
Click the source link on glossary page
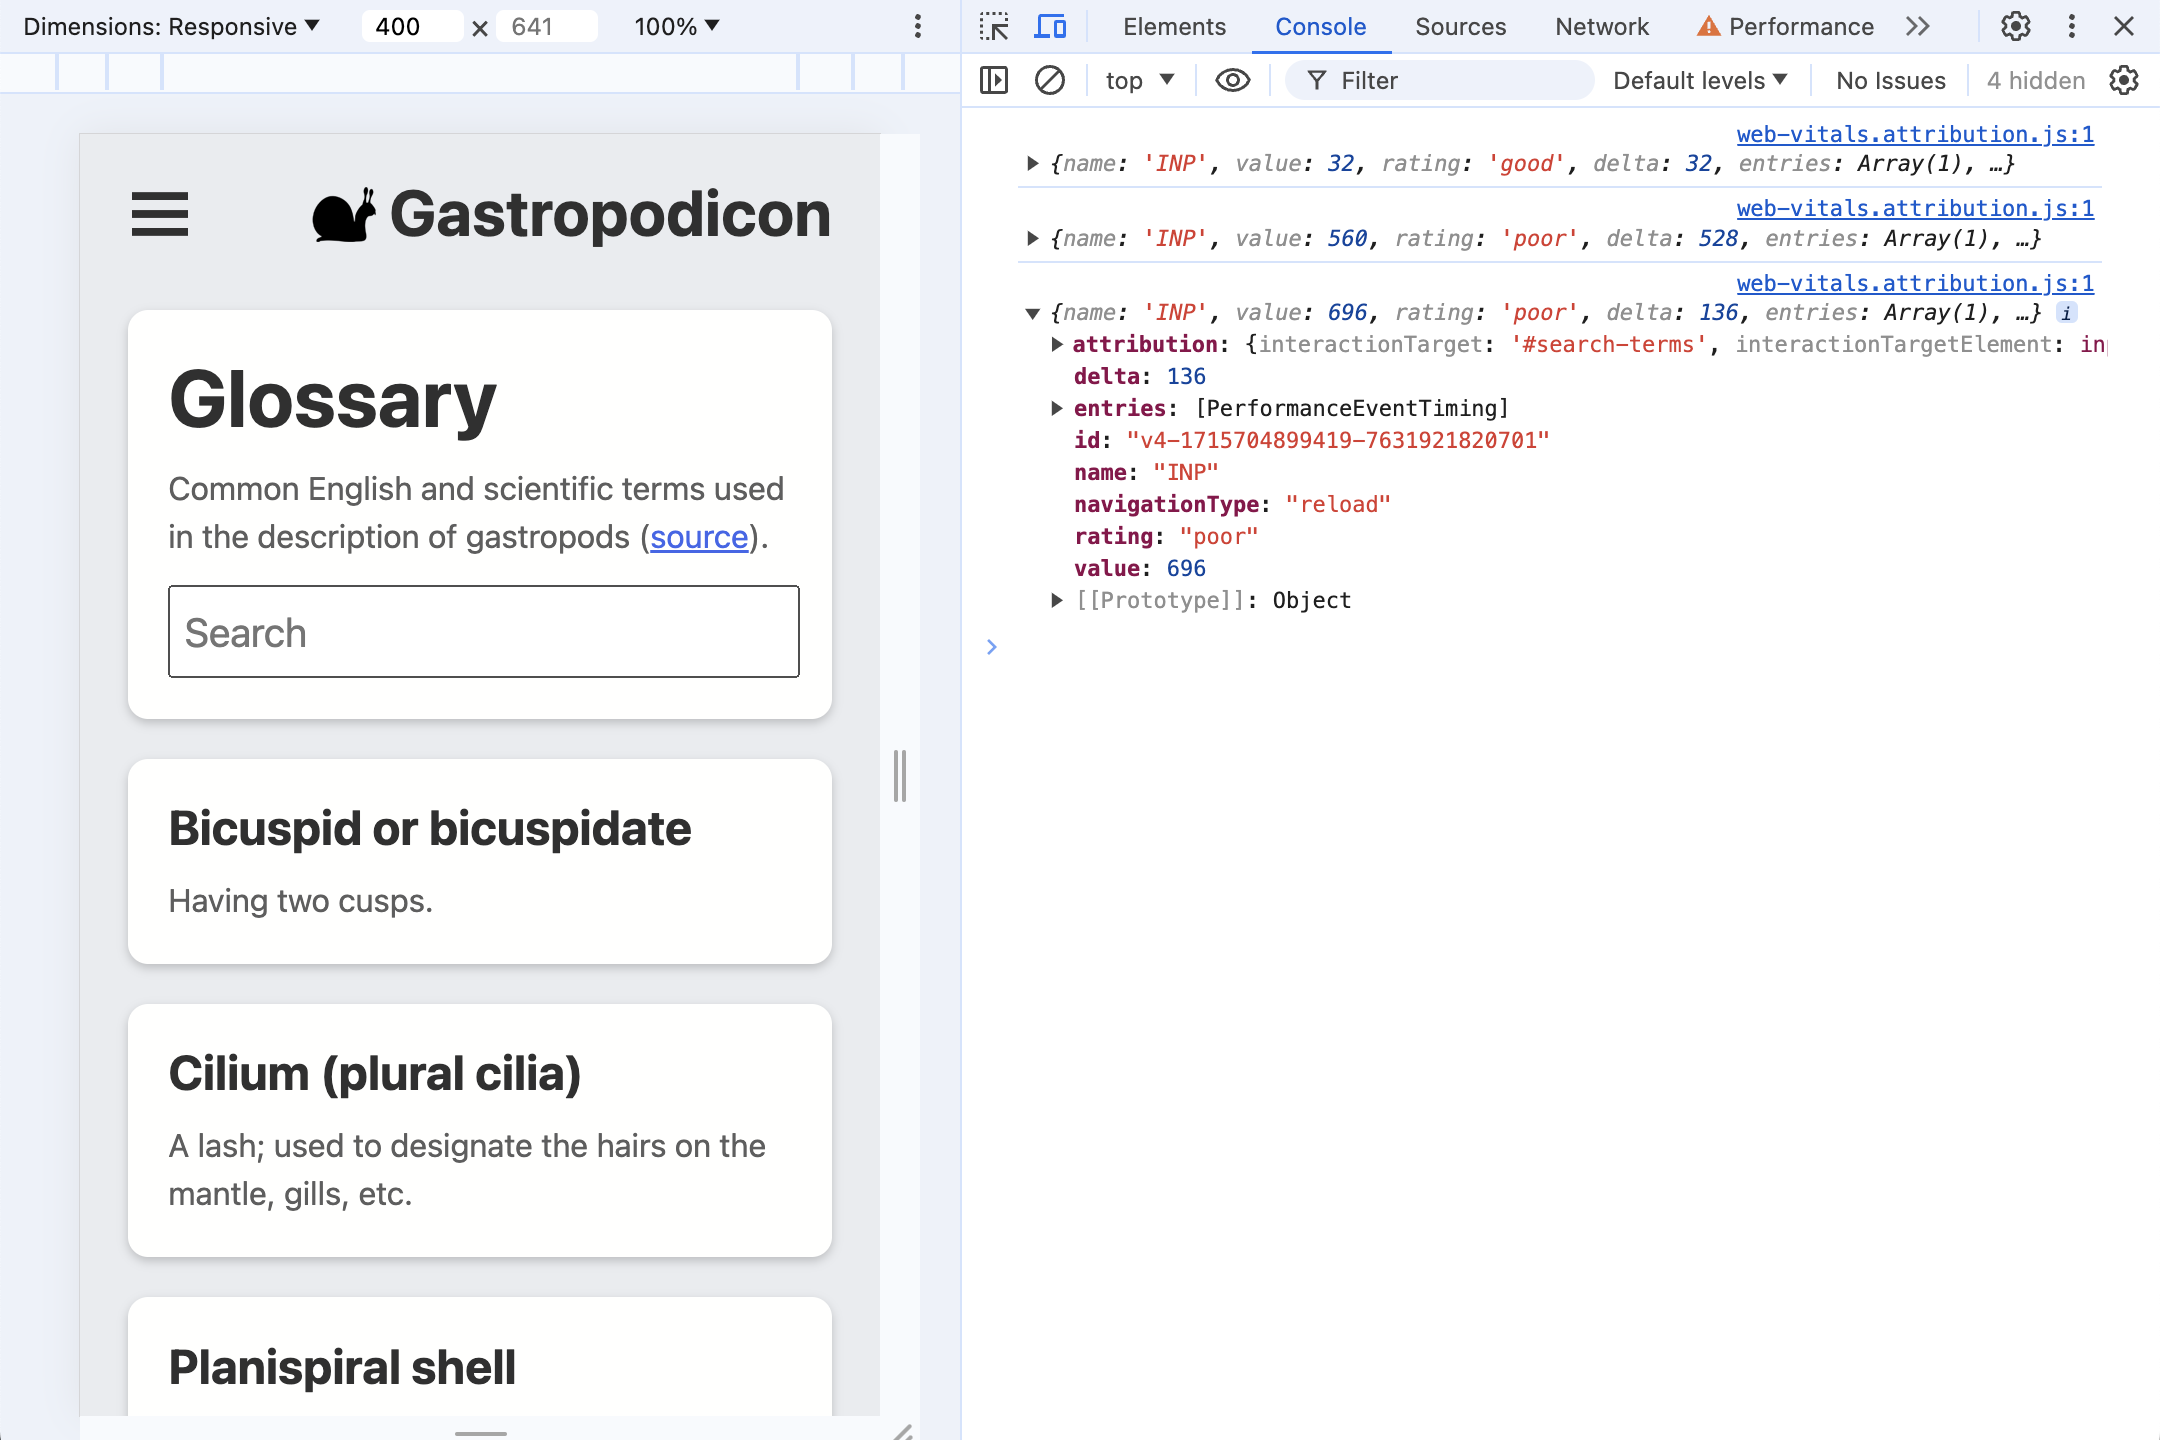[701, 537]
